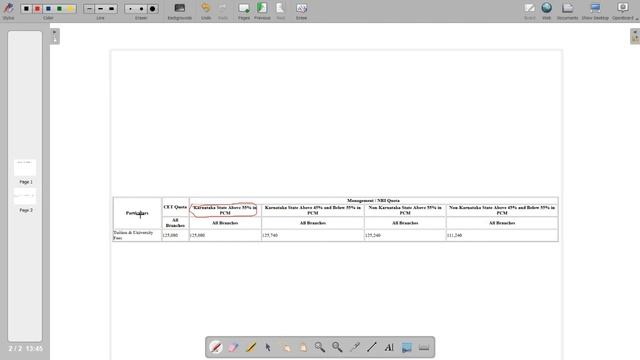Viewport: 640px width, 360px height.
Task: Click the circled Karnataka State Above 55% header
Action: tap(225, 210)
